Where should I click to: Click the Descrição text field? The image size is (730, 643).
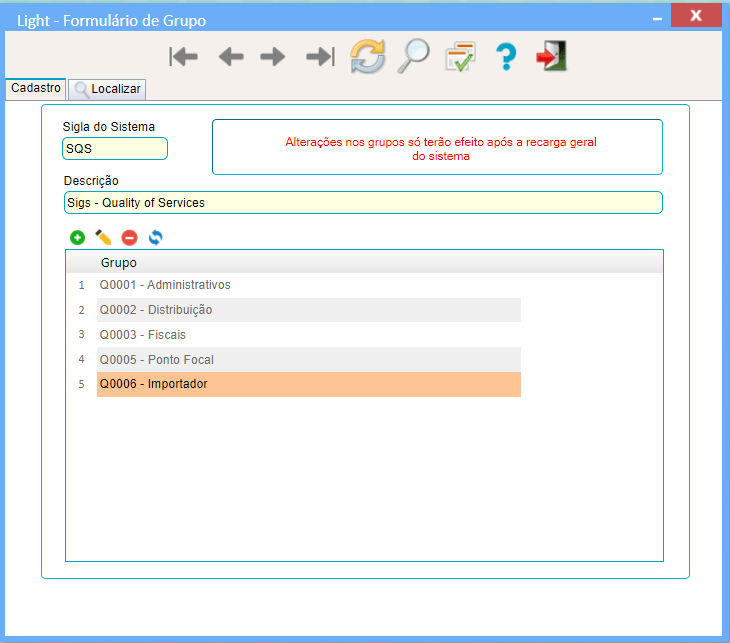tap(362, 203)
